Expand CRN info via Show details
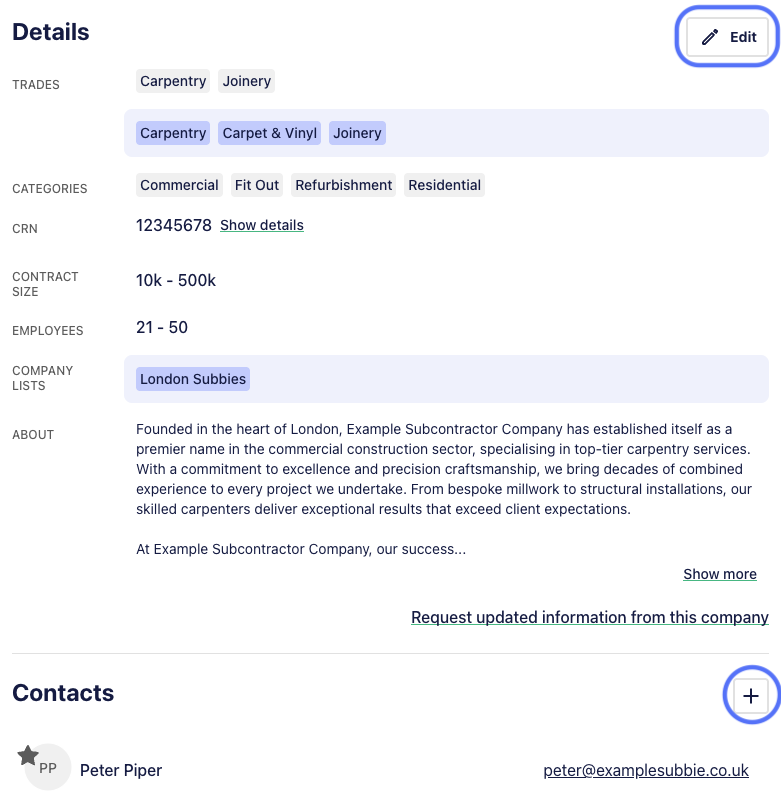 point(262,225)
